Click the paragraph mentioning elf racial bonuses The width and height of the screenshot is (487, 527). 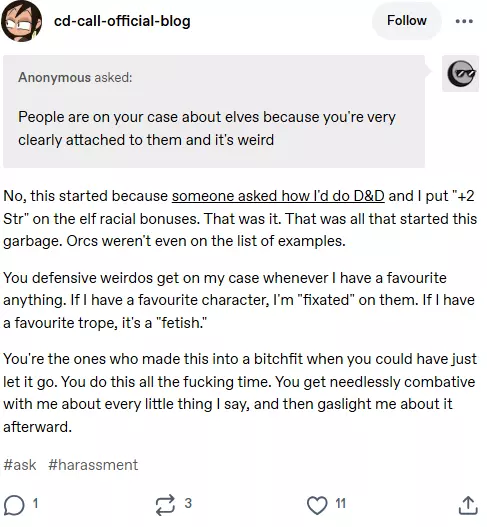click(x=240, y=218)
